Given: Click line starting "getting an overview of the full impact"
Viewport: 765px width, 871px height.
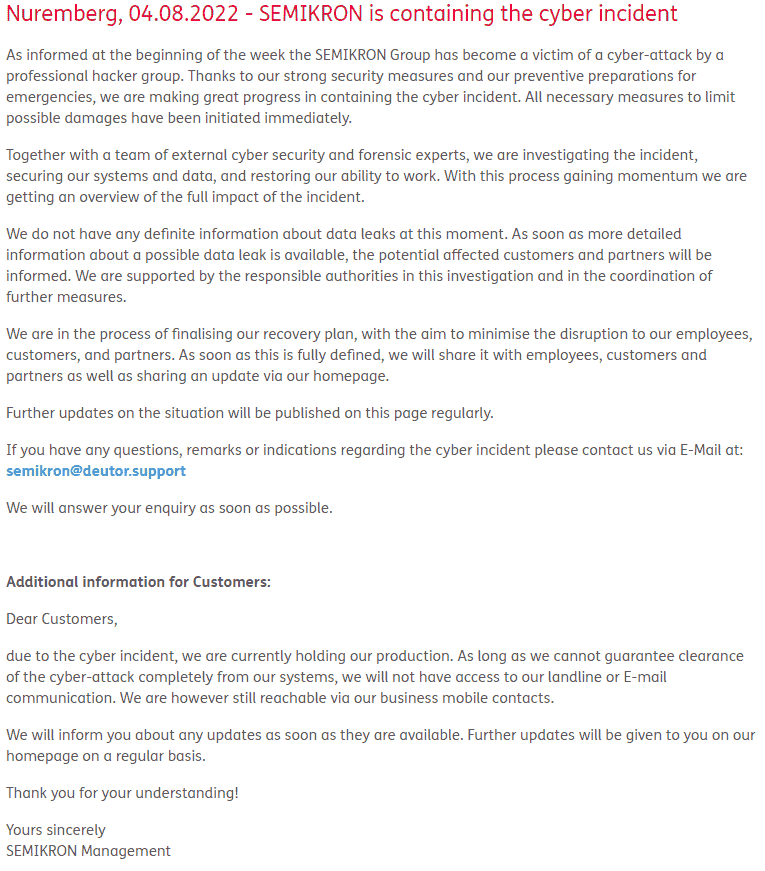Looking at the screenshot, I should point(185,197).
